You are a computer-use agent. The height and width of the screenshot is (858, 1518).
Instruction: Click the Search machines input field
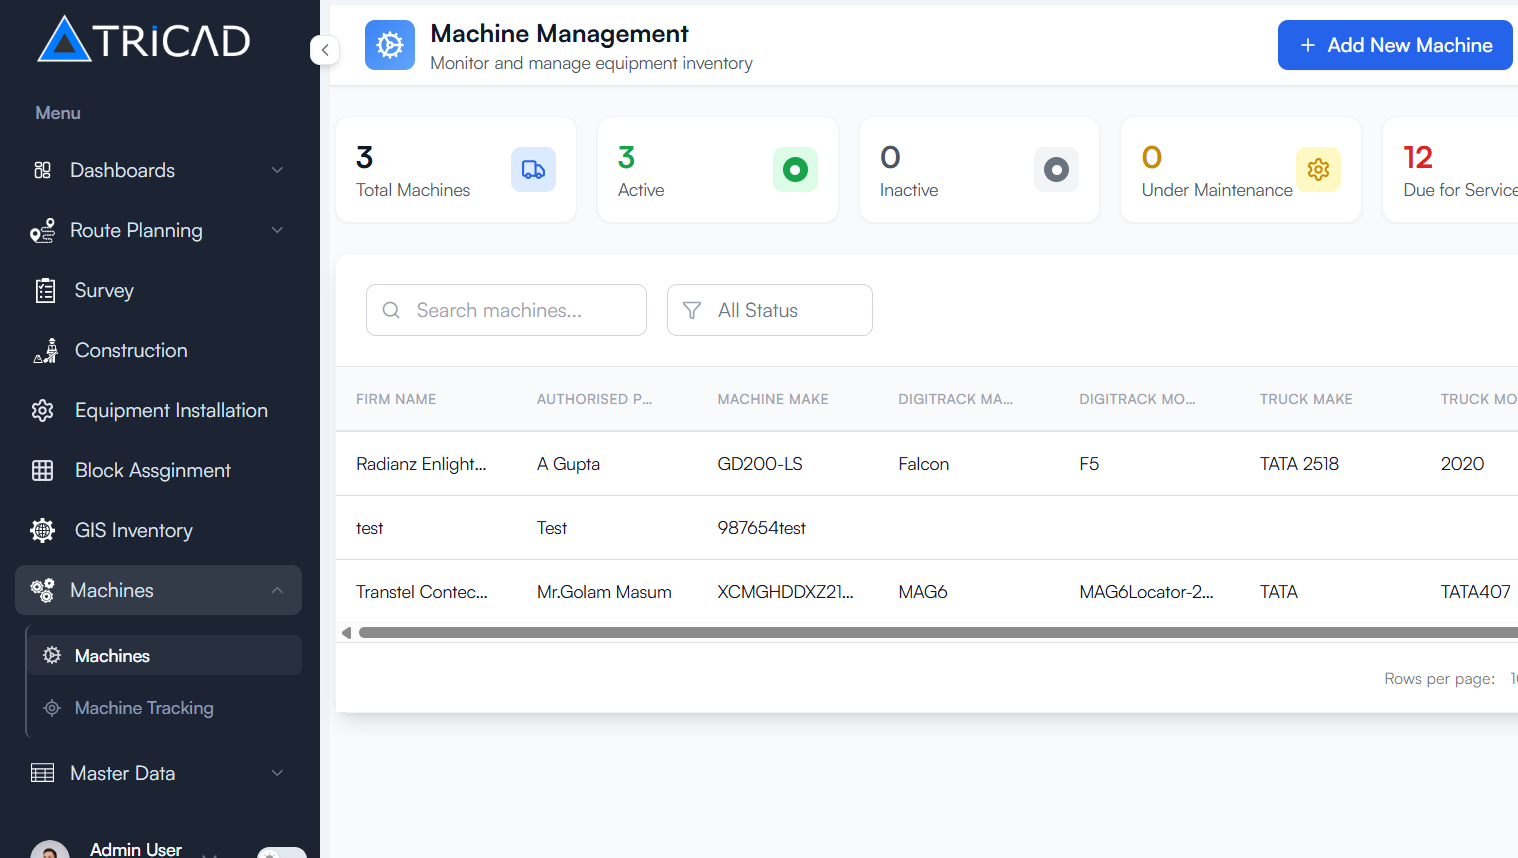(506, 310)
